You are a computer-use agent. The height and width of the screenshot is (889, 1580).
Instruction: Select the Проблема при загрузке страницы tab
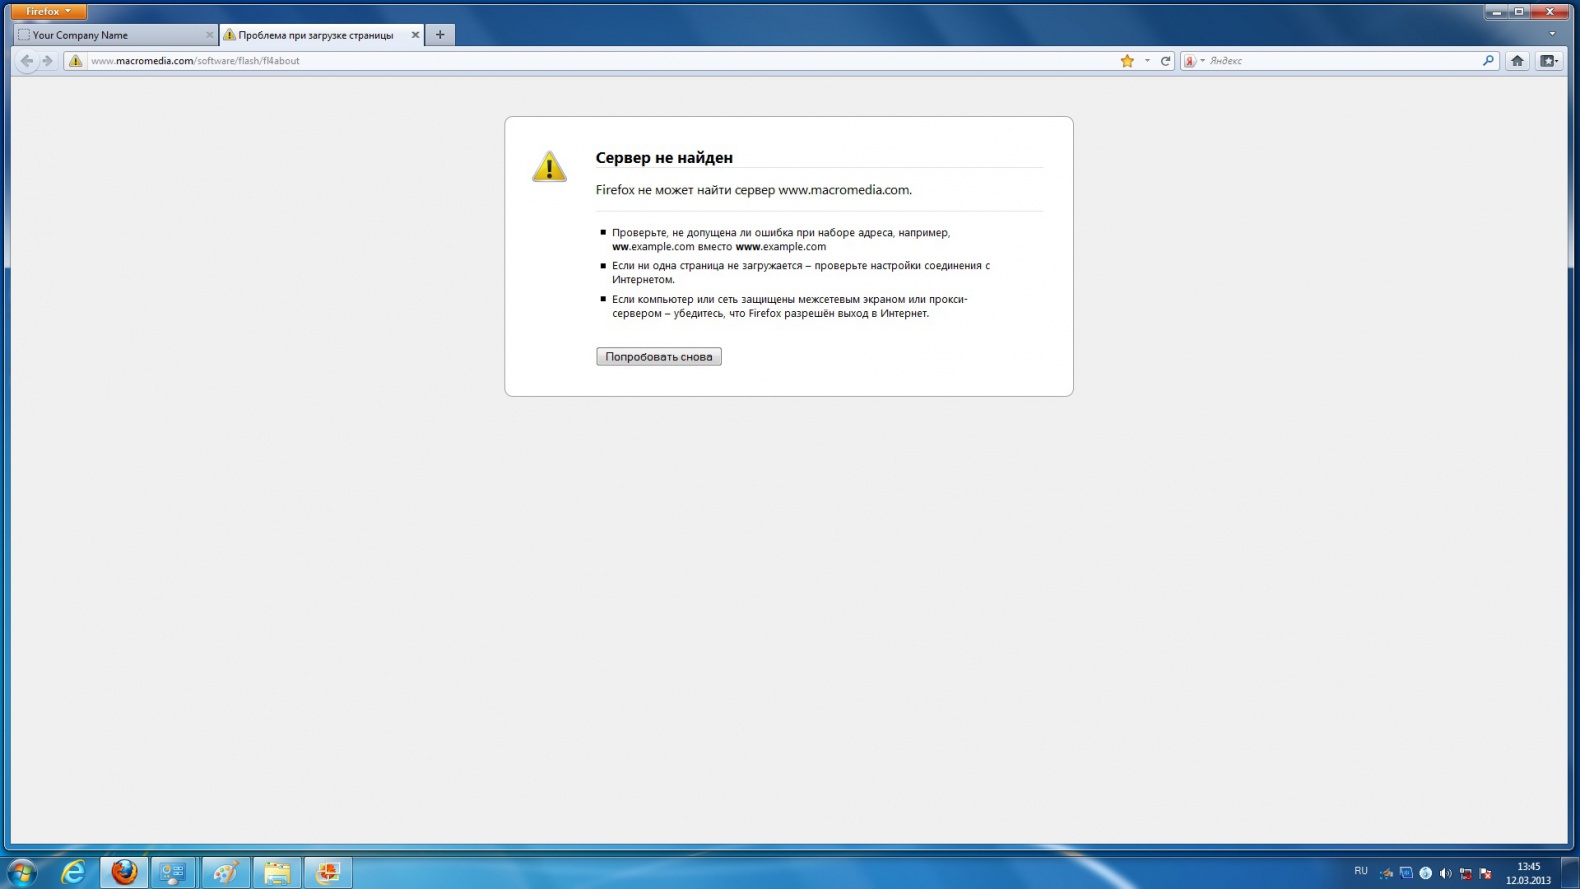tap(321, 35)
